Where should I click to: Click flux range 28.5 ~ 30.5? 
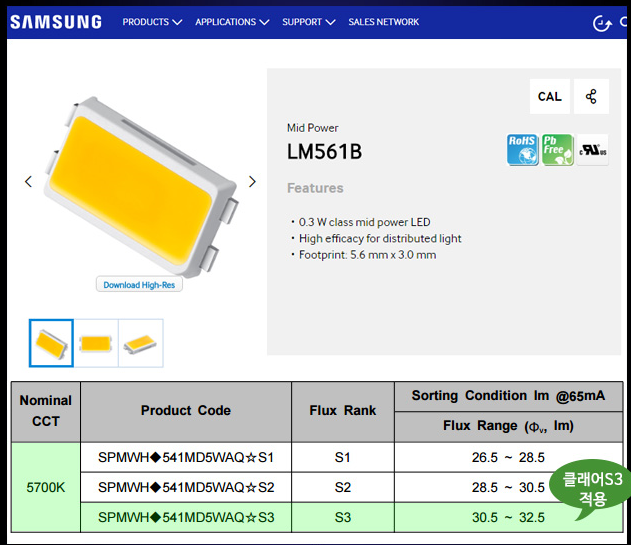pyautogui.click(x=508, y=487)
